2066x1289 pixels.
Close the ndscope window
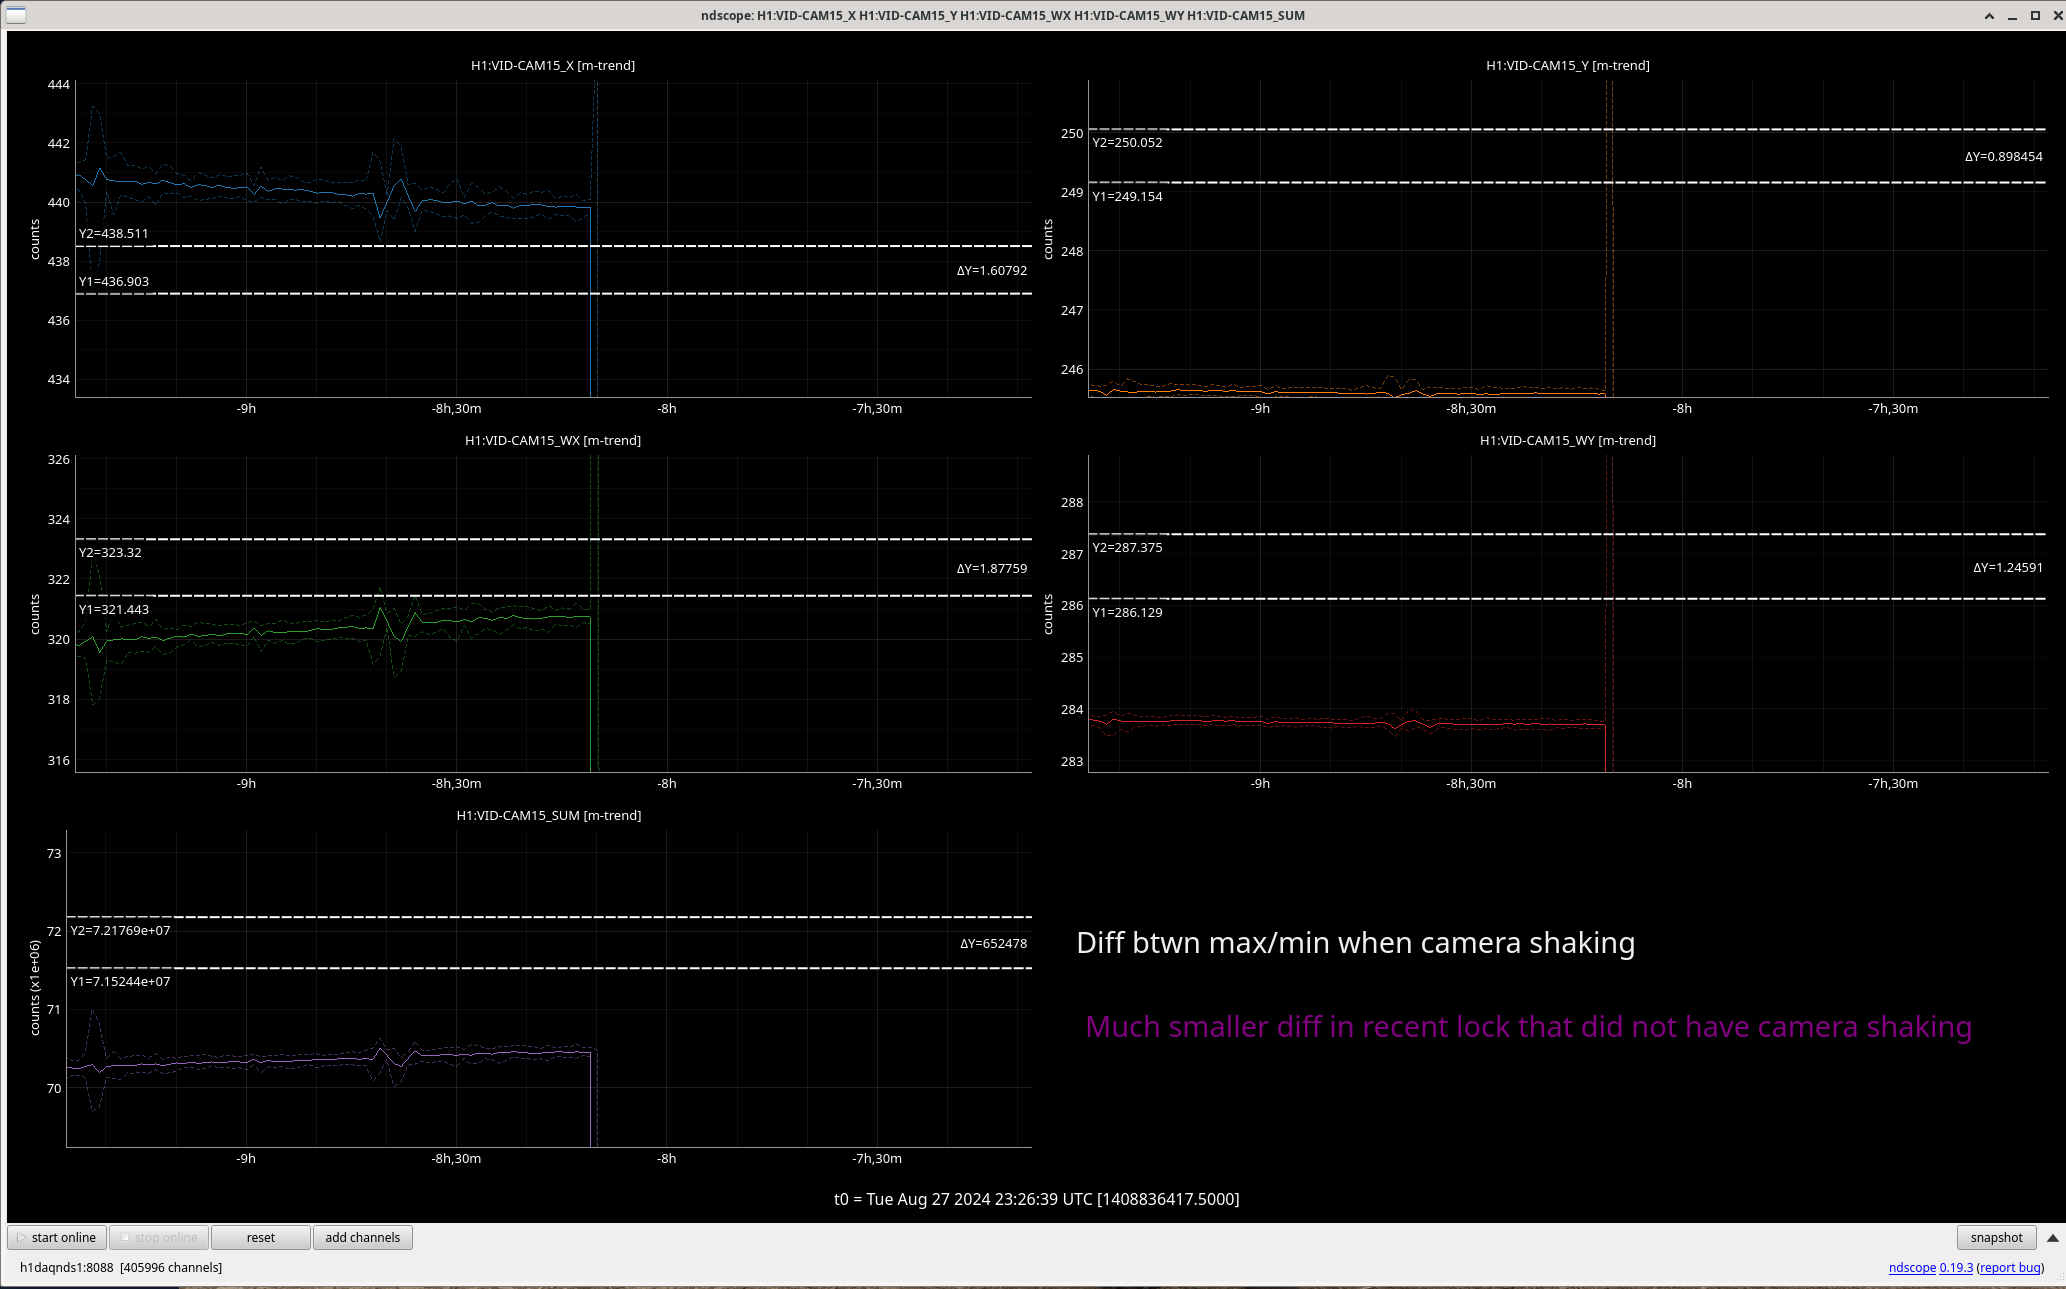point(2057,15)
